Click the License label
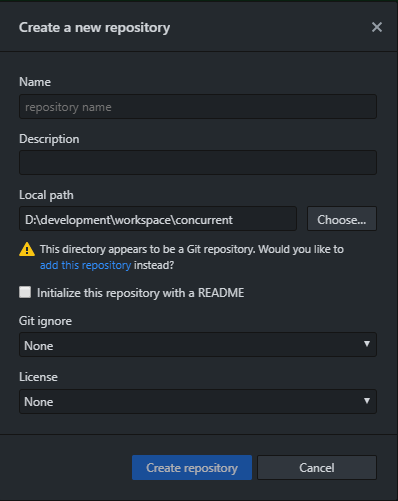The width and height of the screenshot is (398, 501). [x=38, y=377]
